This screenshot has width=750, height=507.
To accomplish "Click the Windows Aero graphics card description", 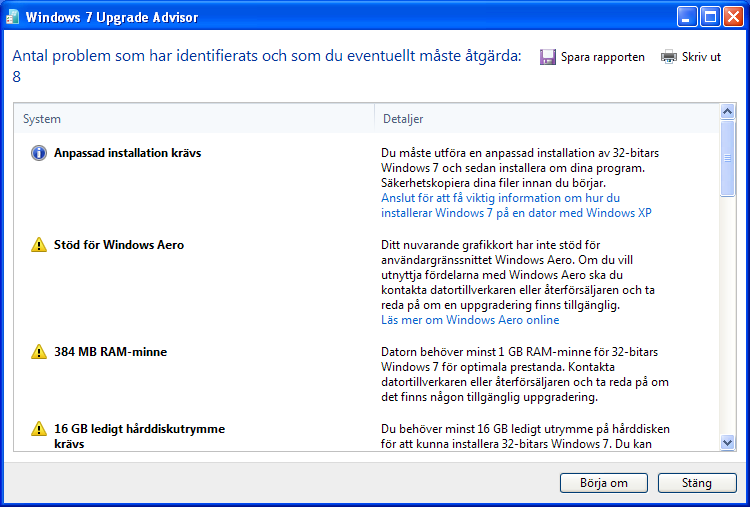I will (518, 275).
